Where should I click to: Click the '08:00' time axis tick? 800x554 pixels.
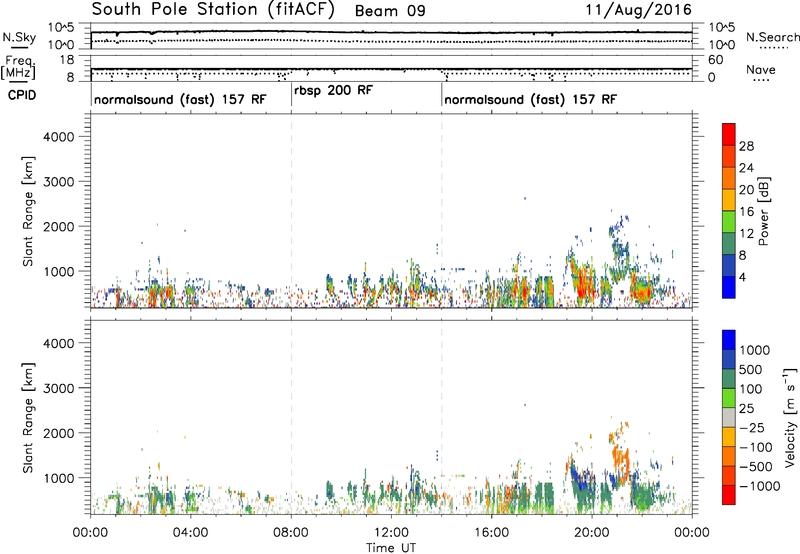(x=291, y=533)
